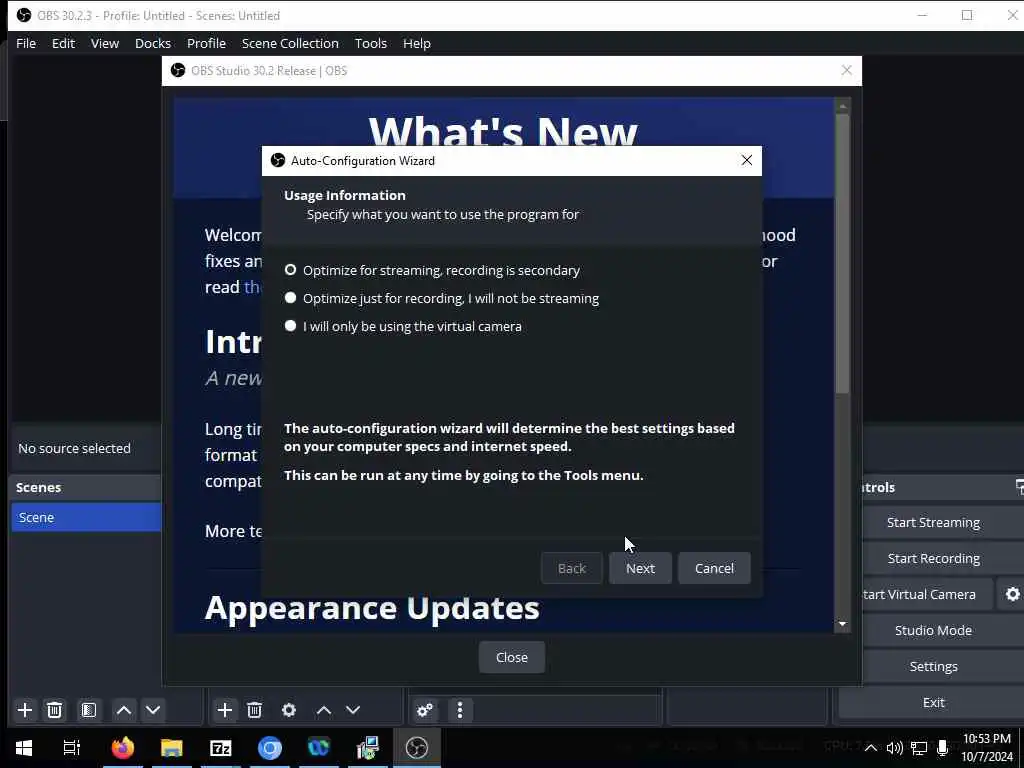The image size is (1024, 768).
Task: Click network icon in system tray
Action: [x=919, y=748]
